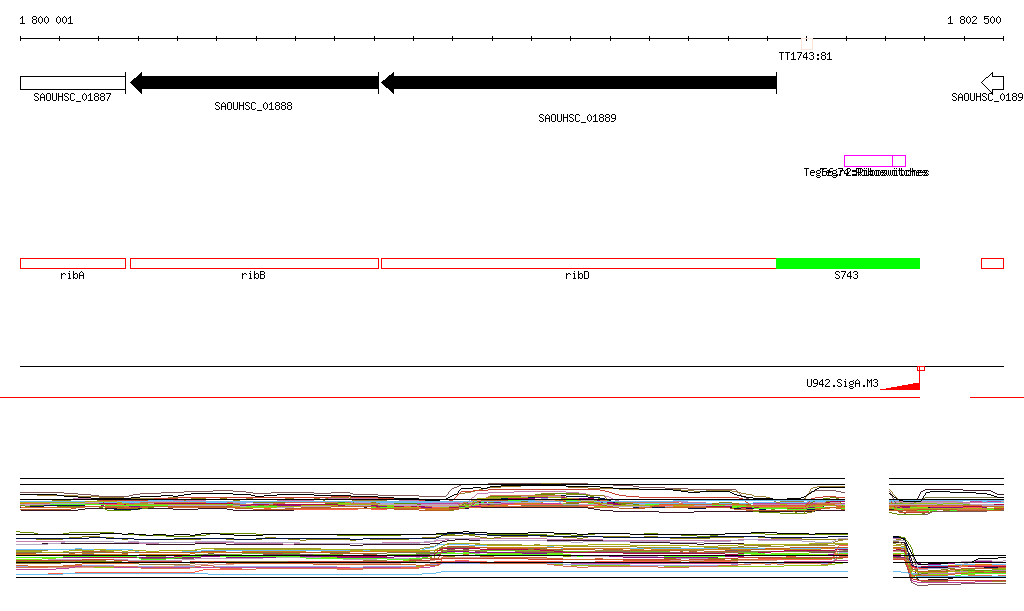This screenshot has width=1024, height=611.
Task: Select the small white arrow gene at right
Action: point(992,82)
